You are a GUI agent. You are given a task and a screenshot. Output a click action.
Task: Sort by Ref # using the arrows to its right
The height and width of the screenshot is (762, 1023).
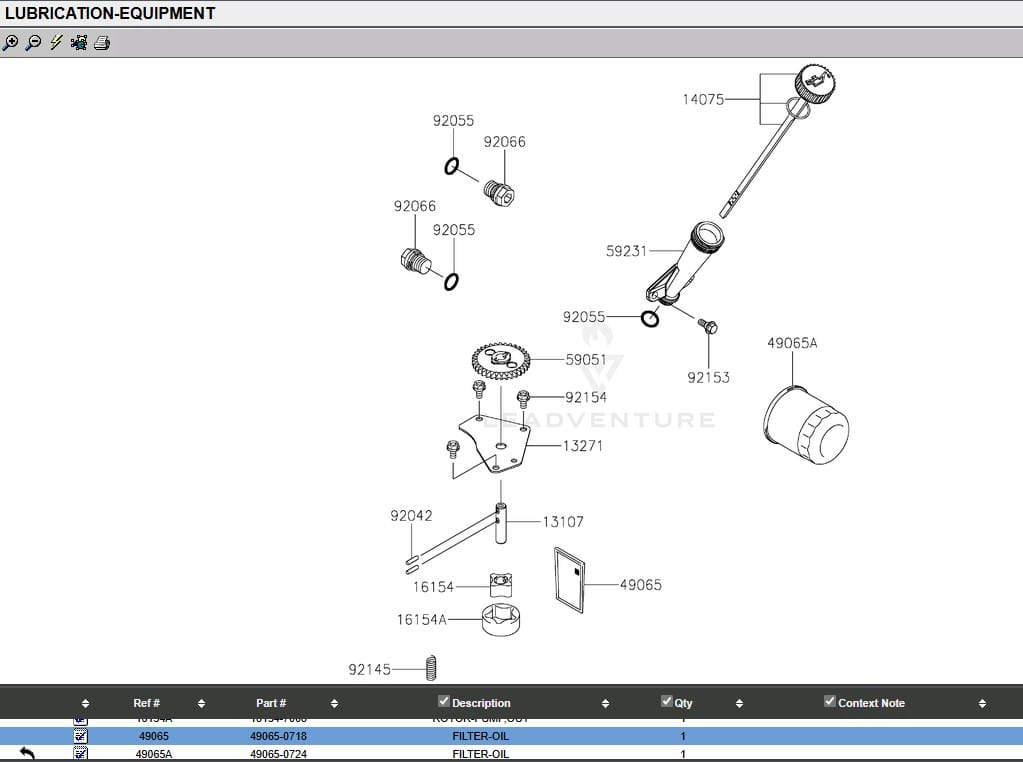(x=201, y=704)
